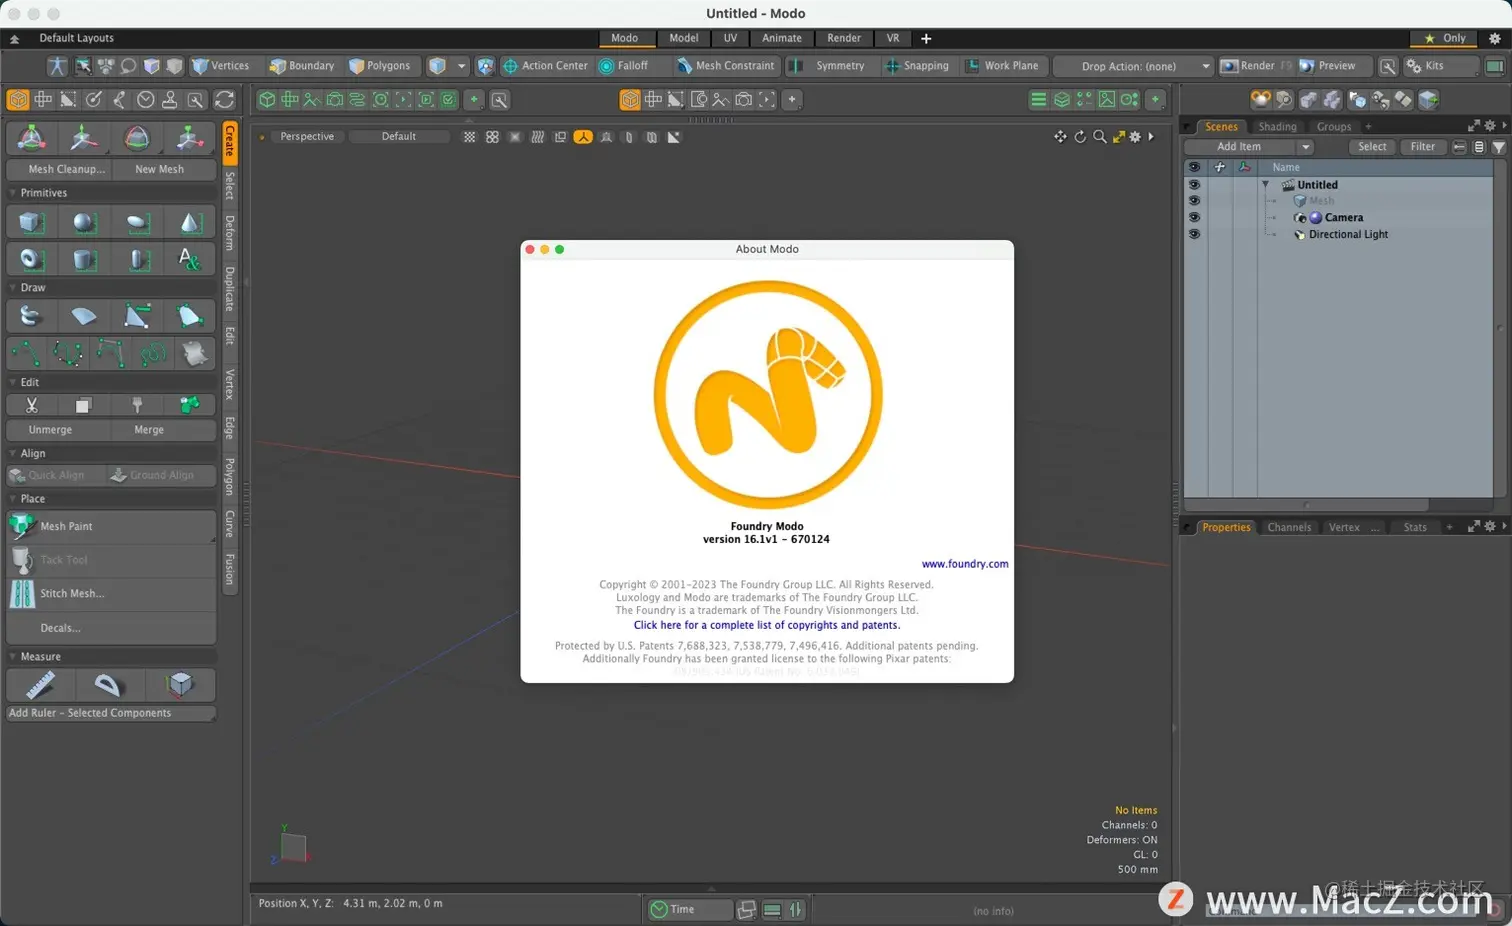Image resolution: width=1512 pixels, height=926 pixels.
Task: Toggle visibility of Mesh item
Action: (1194, 201)
